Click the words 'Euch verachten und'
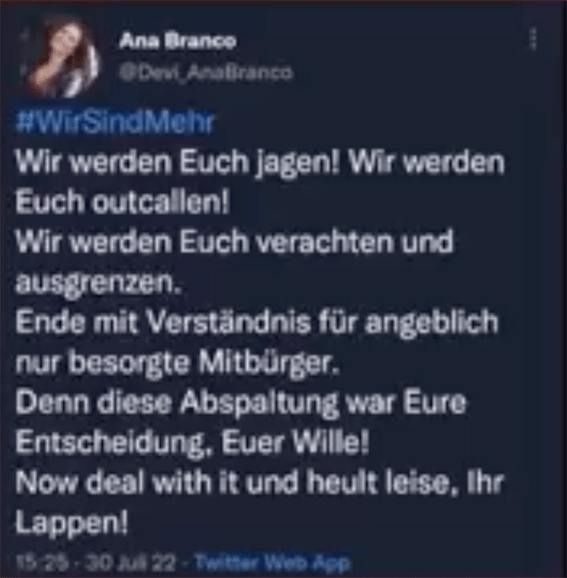This screenshot has height=578, width=567. [317, 242]
